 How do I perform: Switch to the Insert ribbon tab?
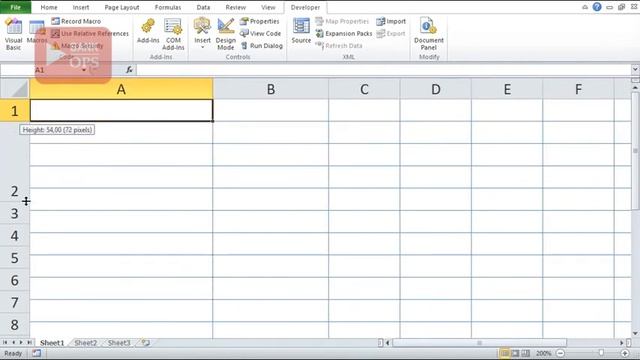tap(81, 7)
